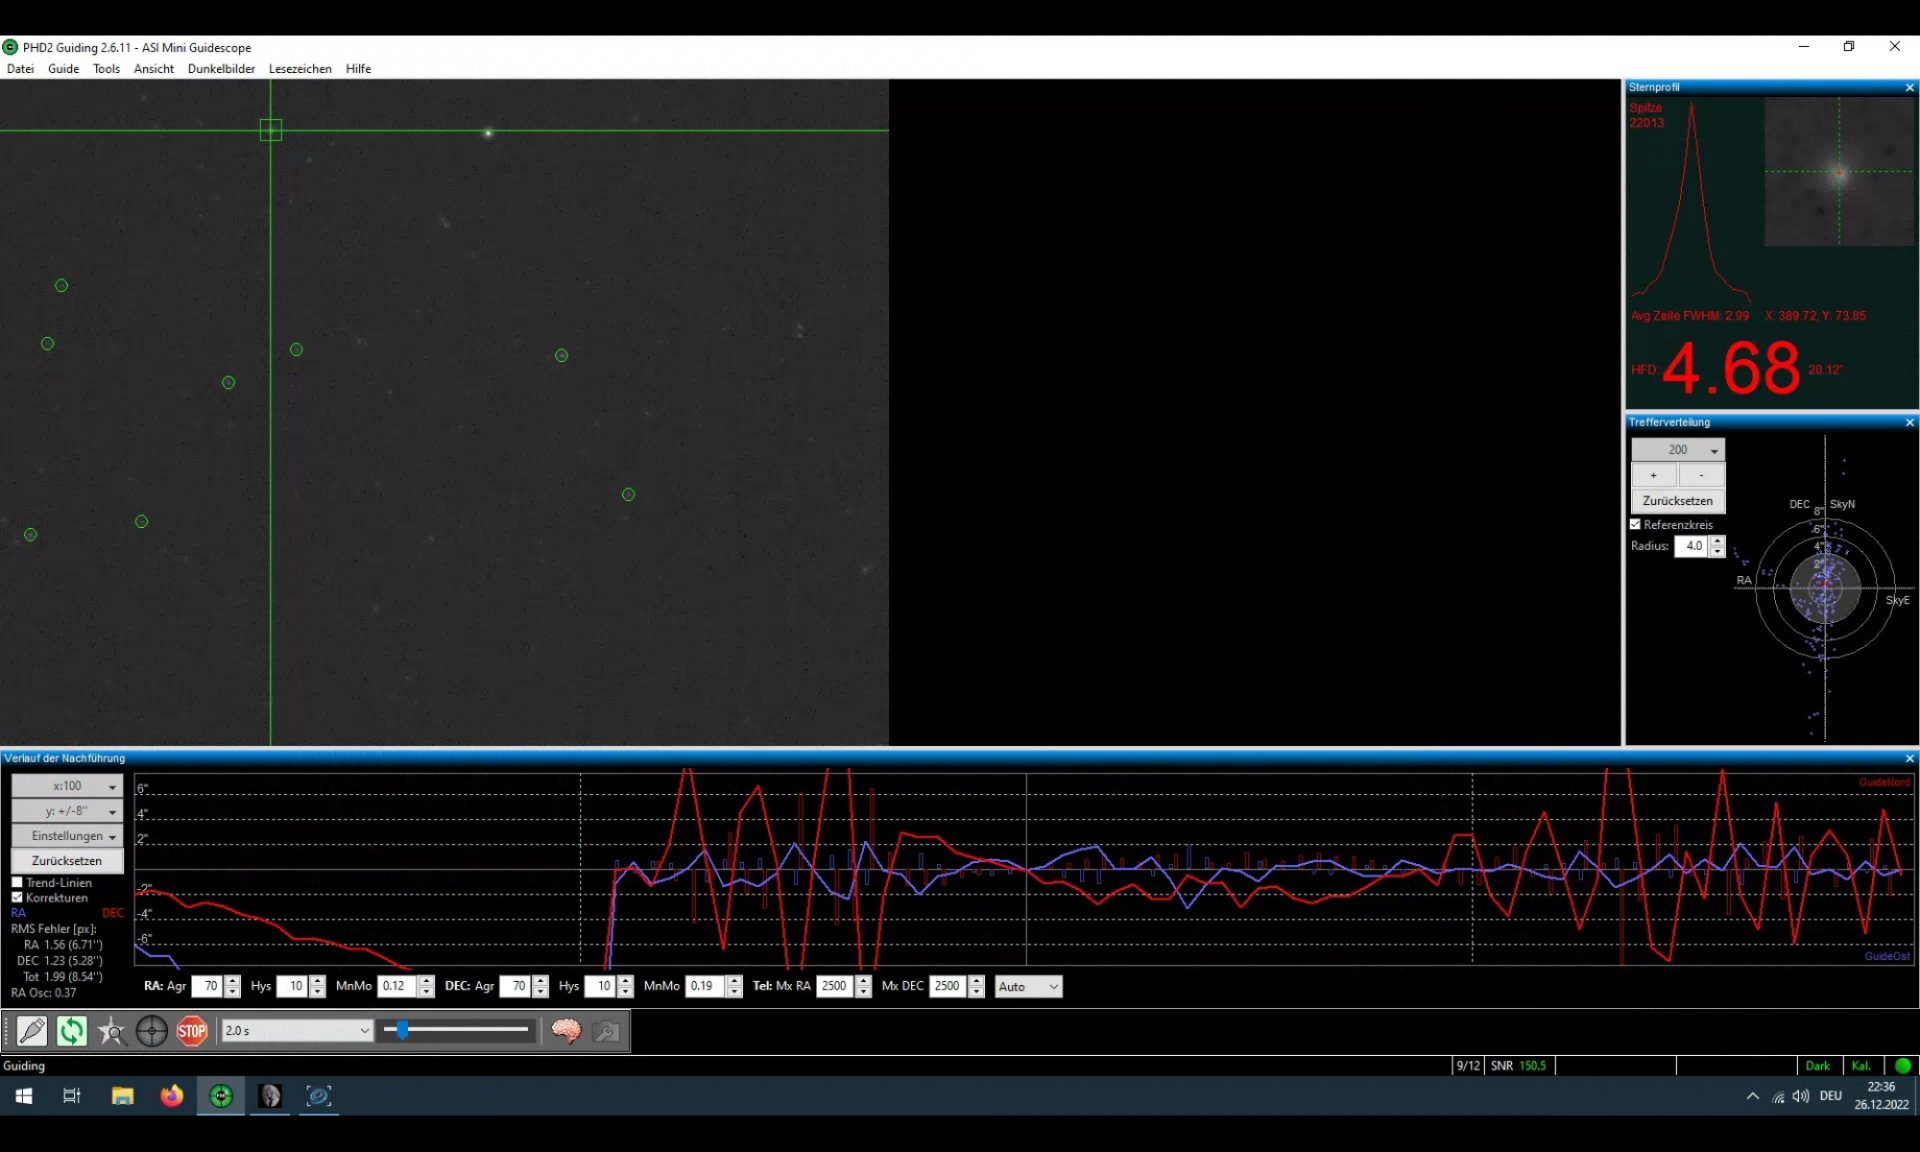Open File Explorer from the taskbar
Screen dimensions: 1920x1152
tap(122, 1096)
